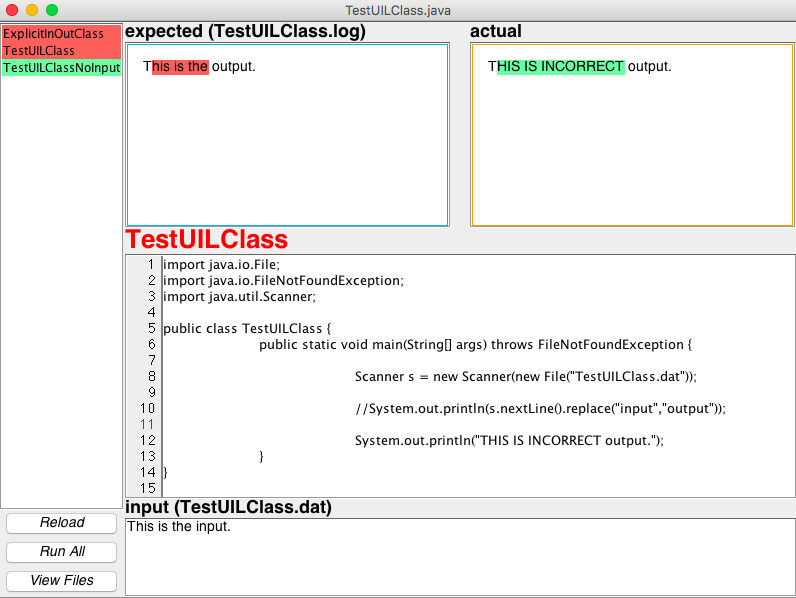
Task: Click line number 5 in the gutter
Action: [x=151, y=328]
